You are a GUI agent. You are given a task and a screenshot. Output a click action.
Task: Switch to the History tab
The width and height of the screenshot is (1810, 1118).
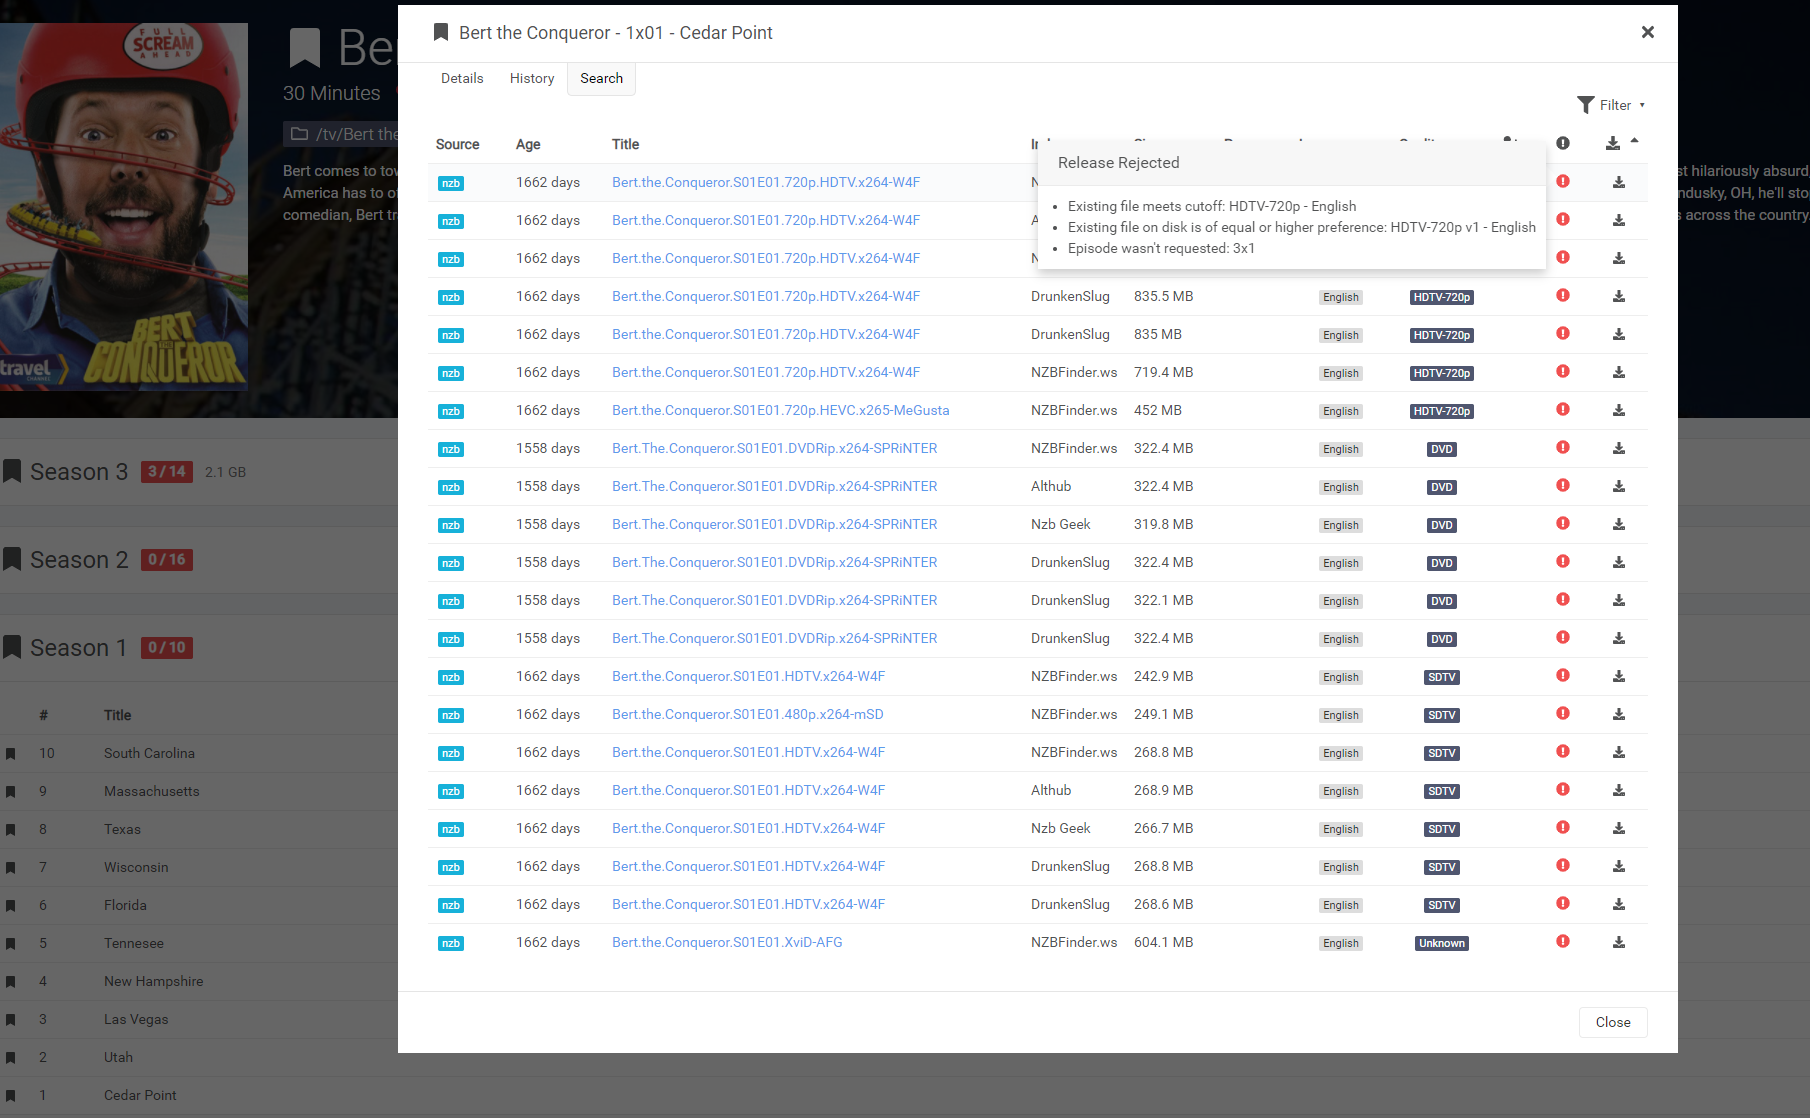pyautogui.click(x=531, y=78)
